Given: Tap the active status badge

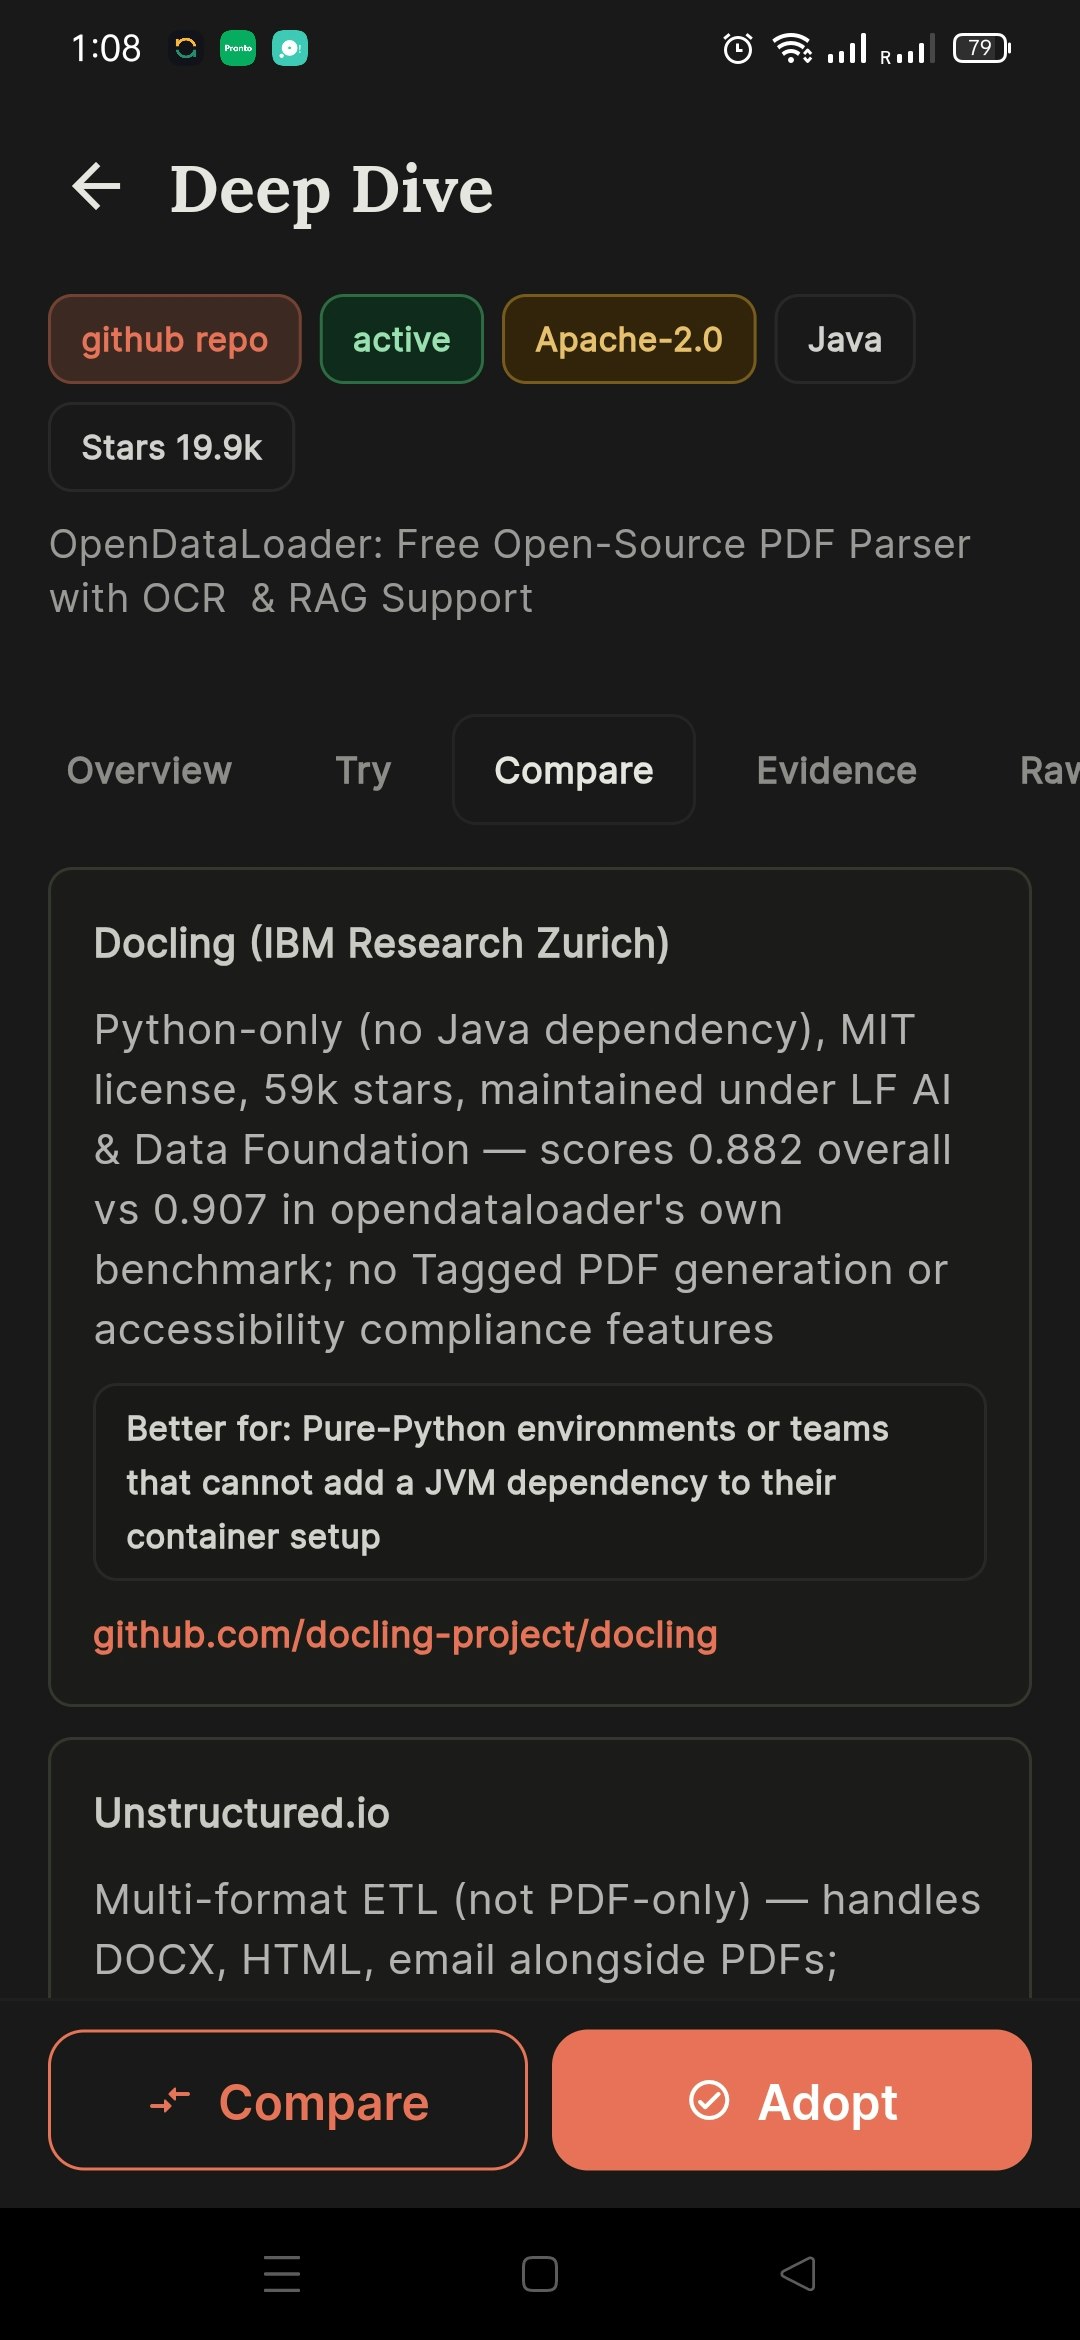Looking at the screenshot, I should [402, 339].
